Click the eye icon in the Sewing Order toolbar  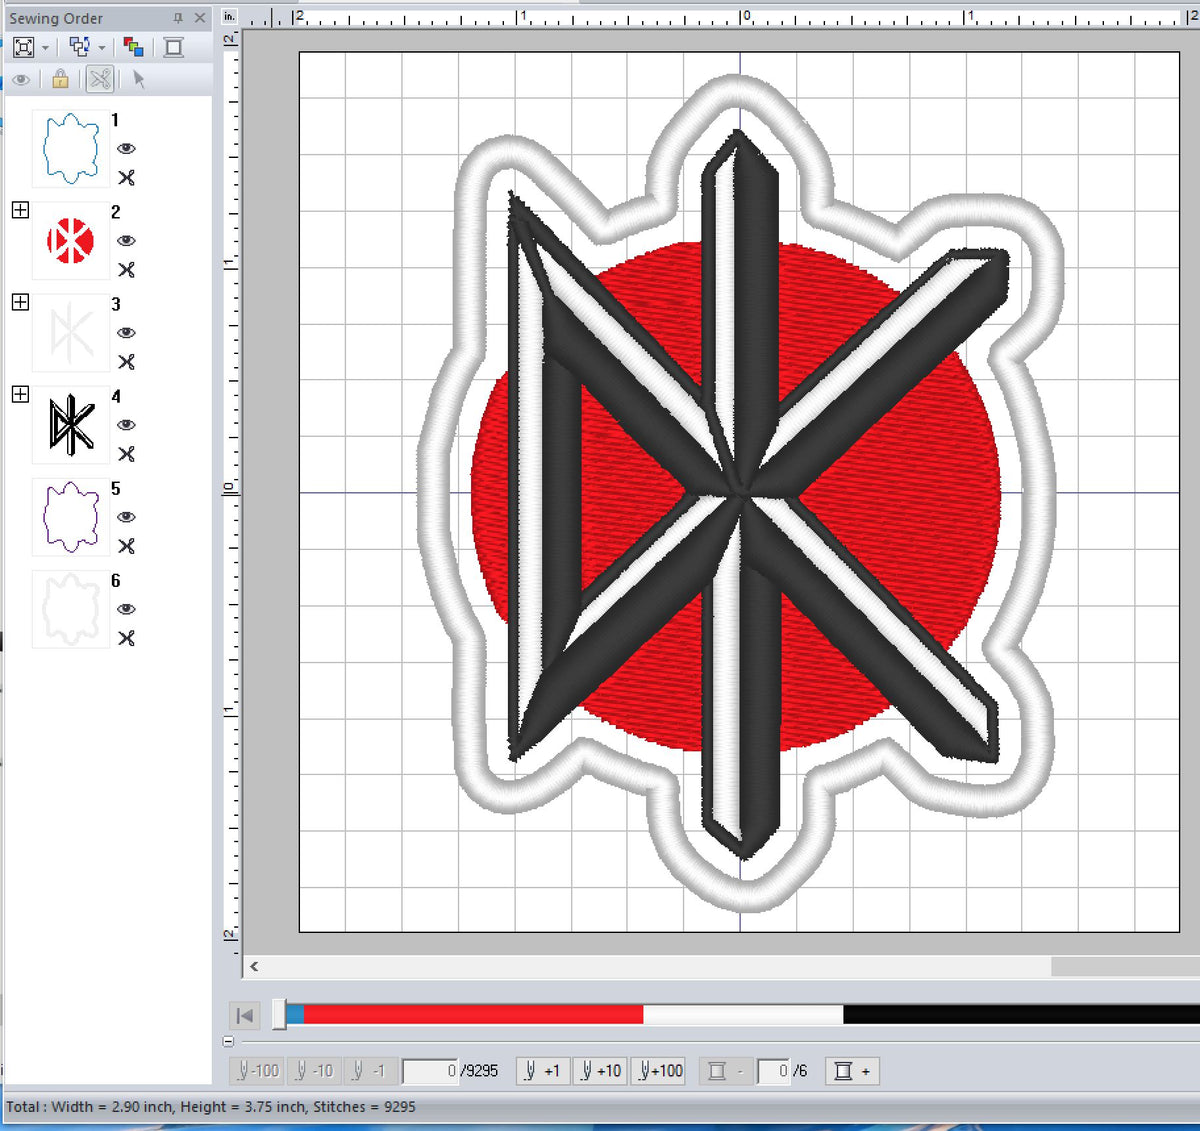[21, 79]
